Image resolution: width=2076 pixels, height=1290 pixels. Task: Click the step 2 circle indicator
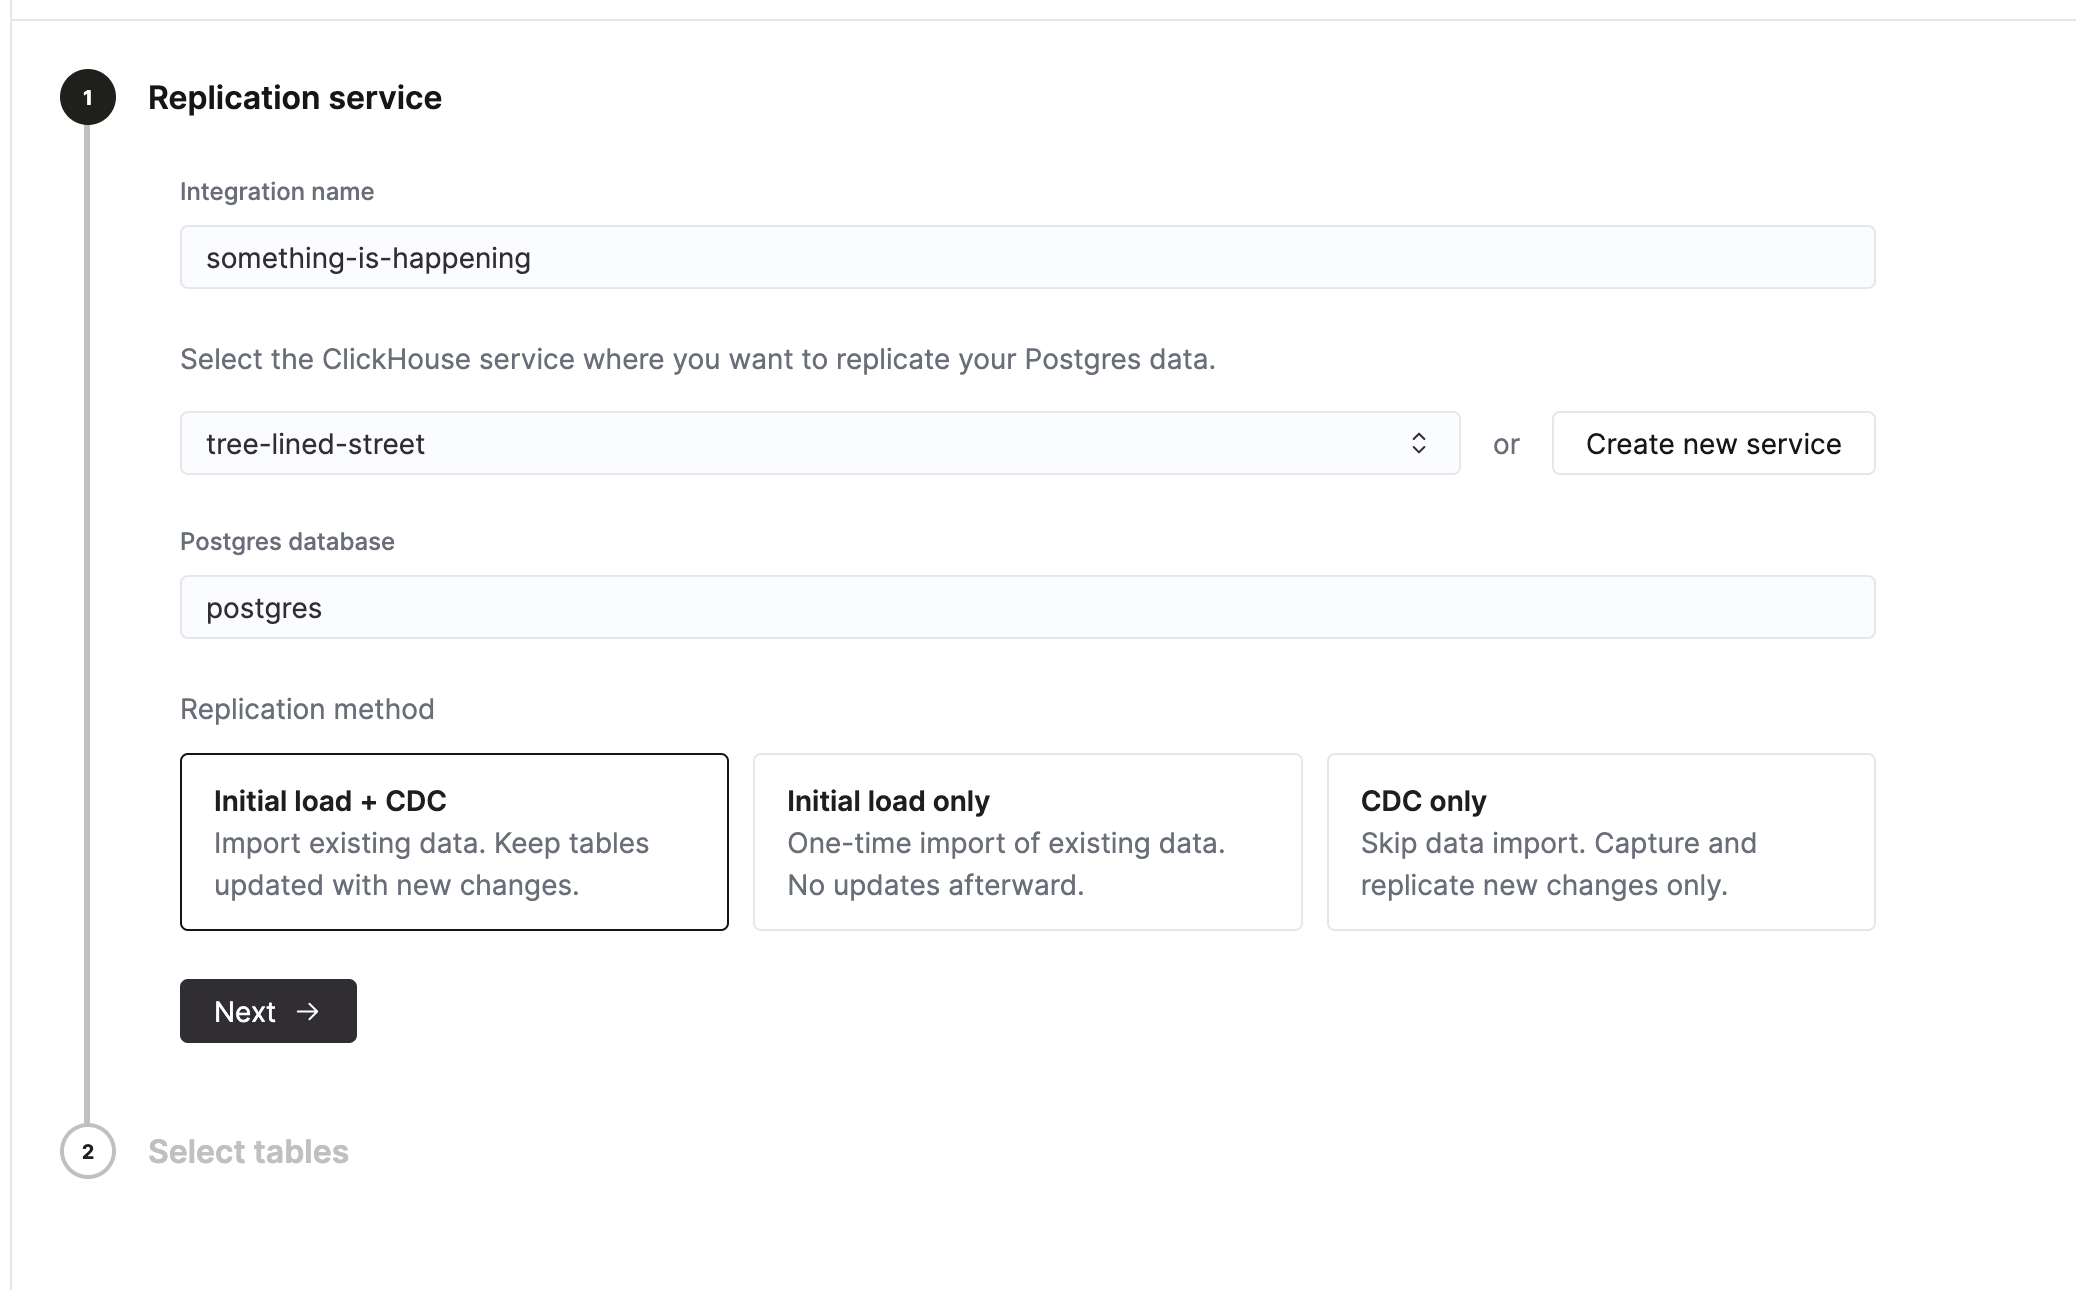click(x=88, y=1151)
